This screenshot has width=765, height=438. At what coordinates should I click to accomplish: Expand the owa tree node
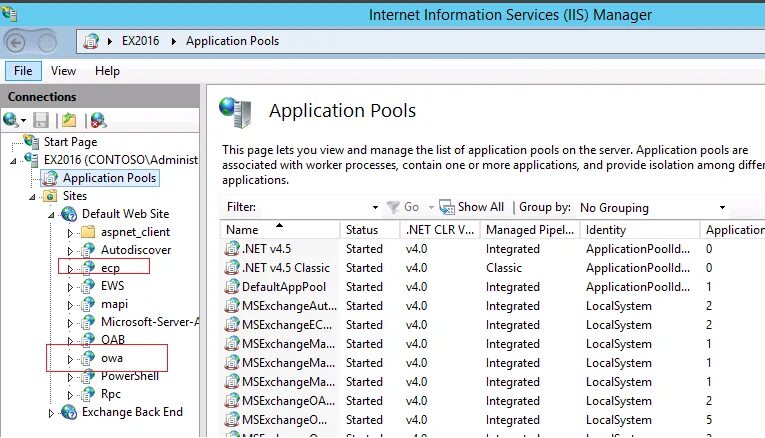70,359
